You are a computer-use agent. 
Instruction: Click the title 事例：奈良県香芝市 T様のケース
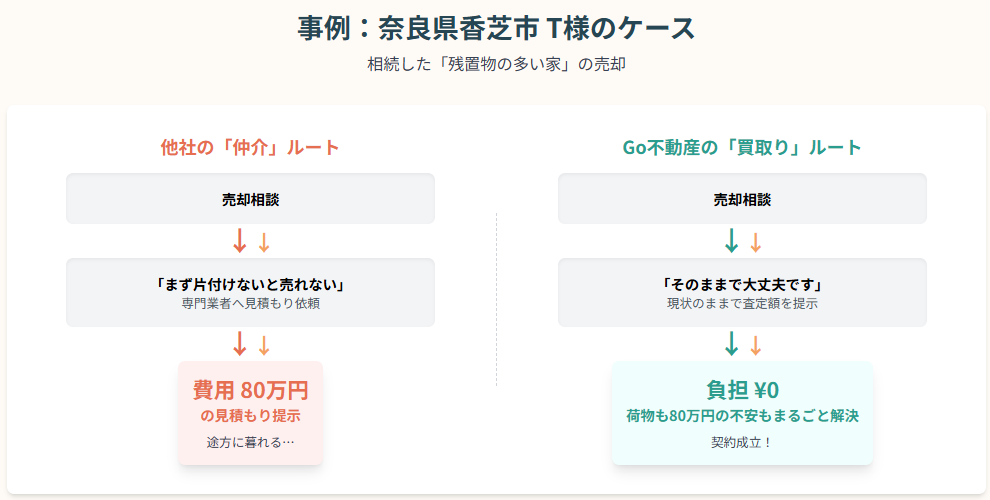(x=496, y=27)
